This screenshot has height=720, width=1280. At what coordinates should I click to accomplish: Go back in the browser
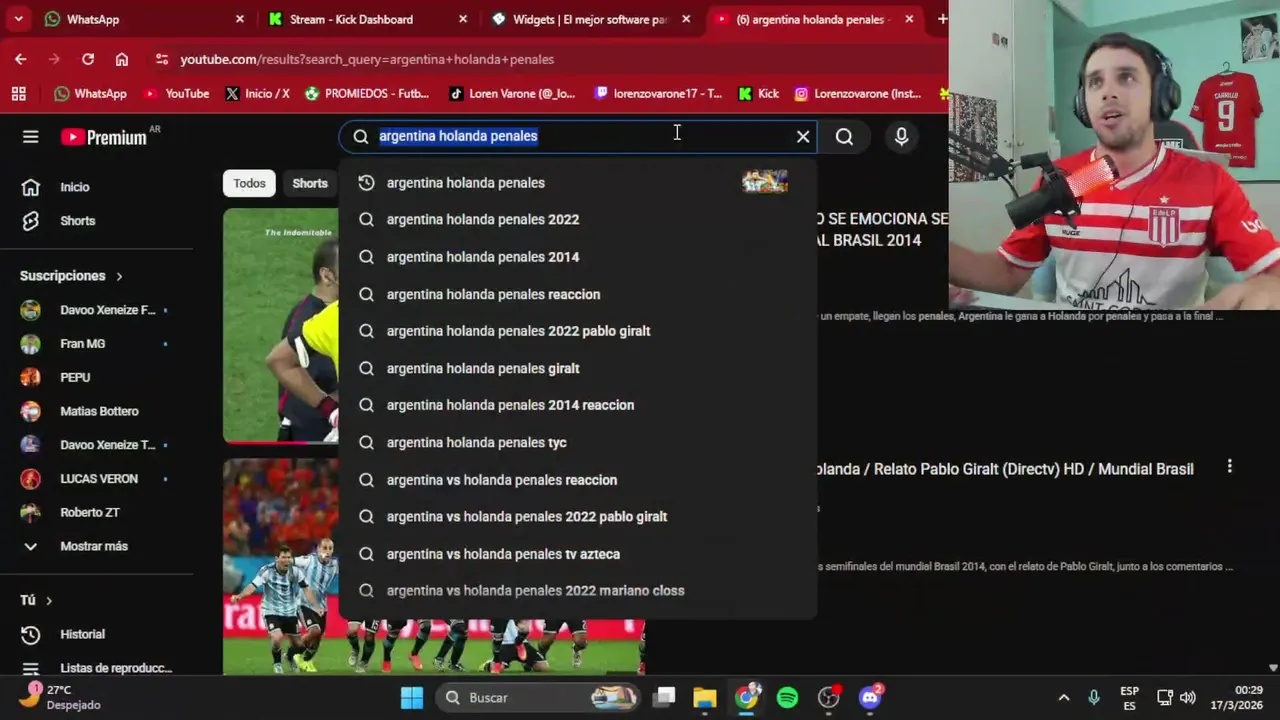point(20,59)
